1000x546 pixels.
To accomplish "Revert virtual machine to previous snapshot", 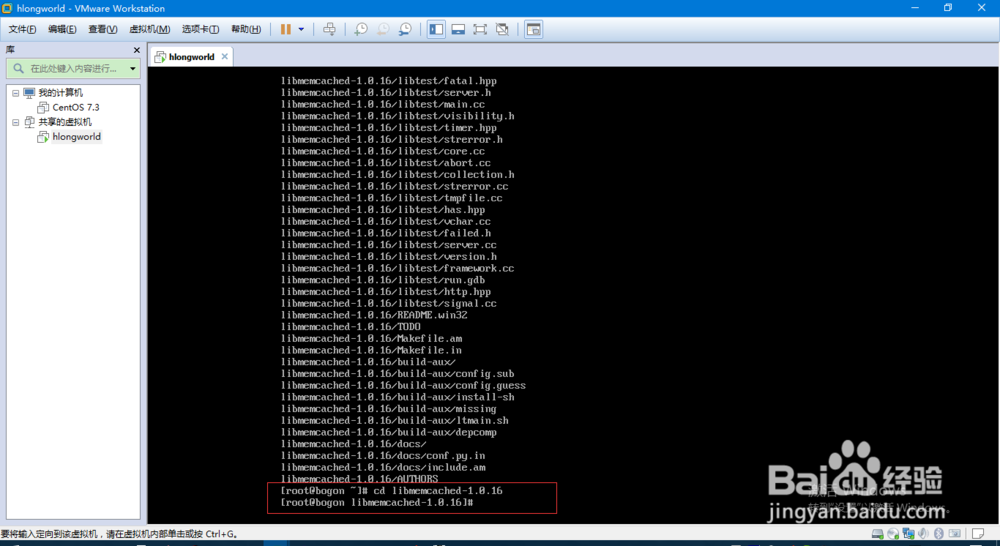I will point(383,29).
